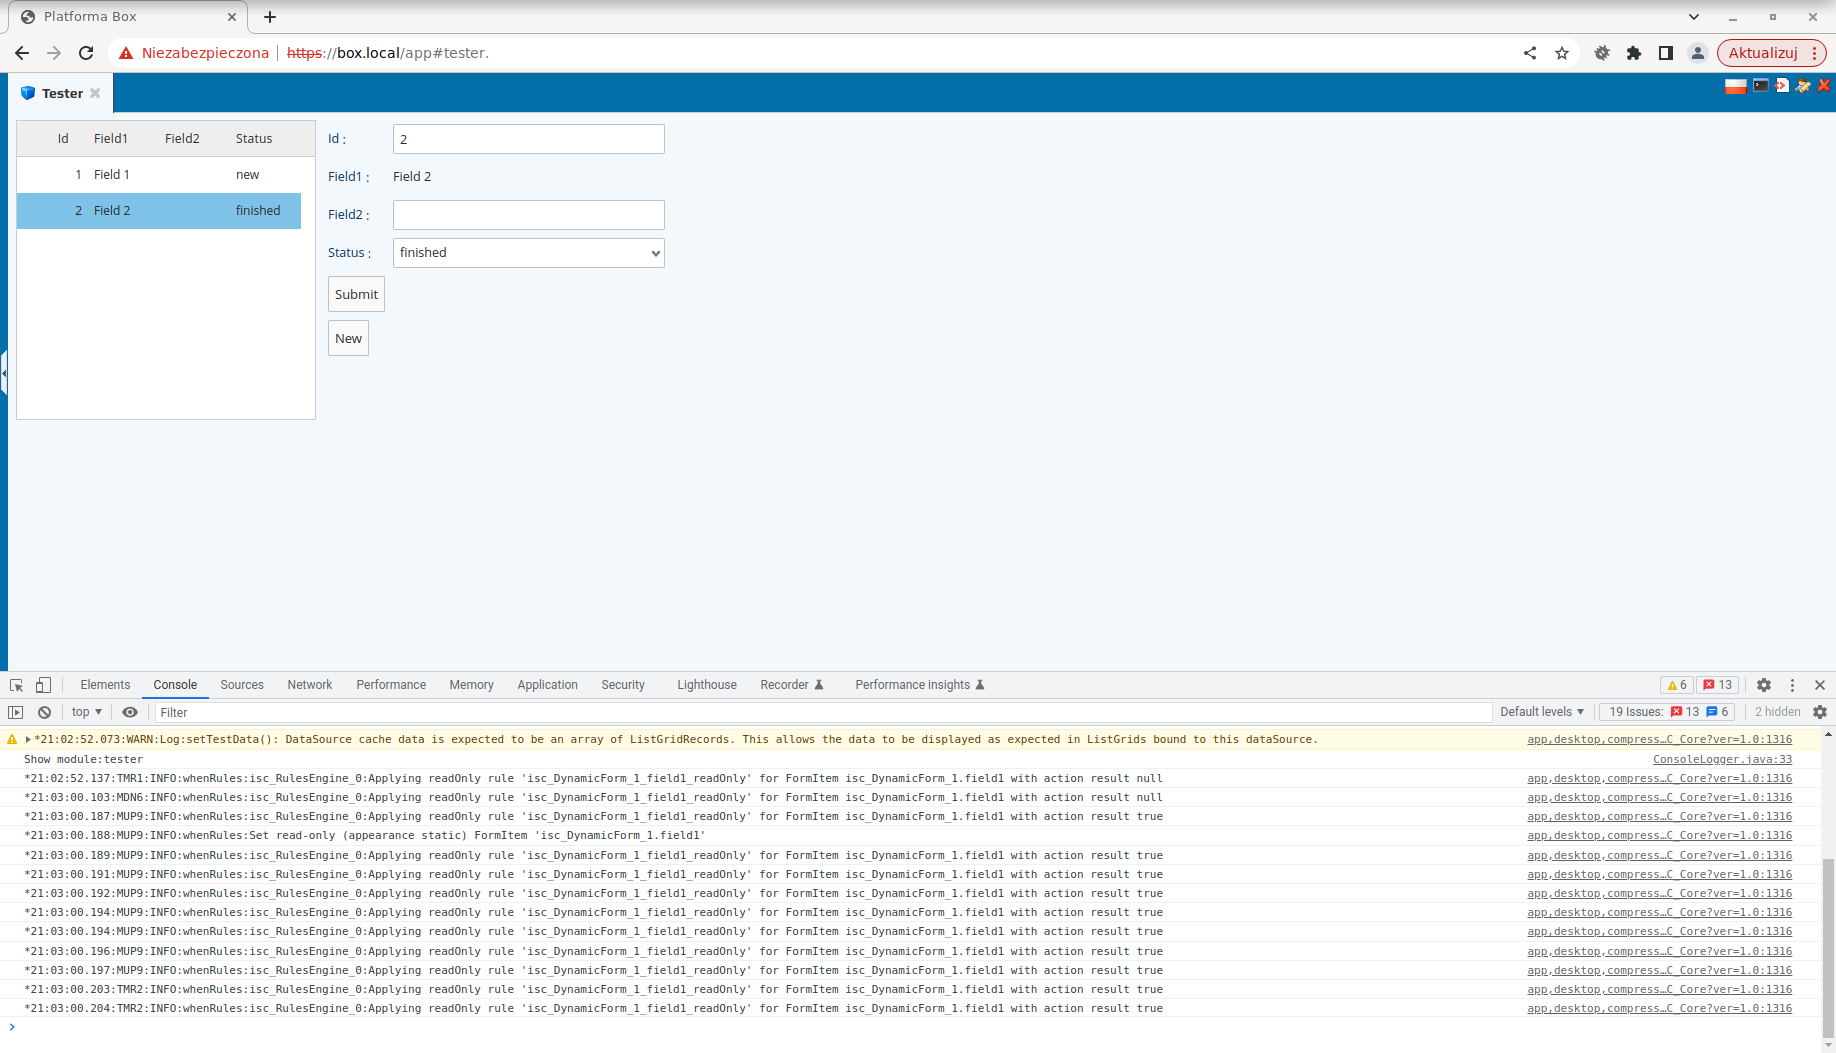1836x1053 pixels.
Task: Toggle live expression eye icon
Action: [130, 712]
